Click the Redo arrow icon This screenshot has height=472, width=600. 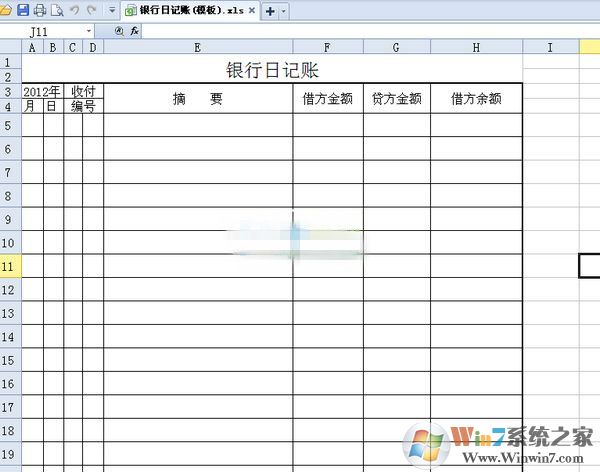(x=91, y=10)
